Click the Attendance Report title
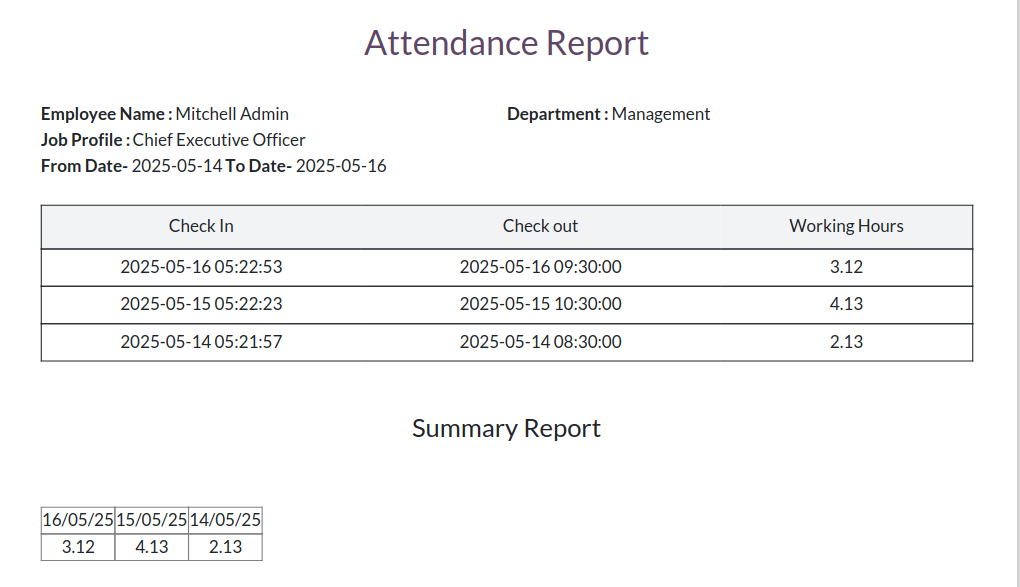The image size is (1020, 587). (506, 43)
